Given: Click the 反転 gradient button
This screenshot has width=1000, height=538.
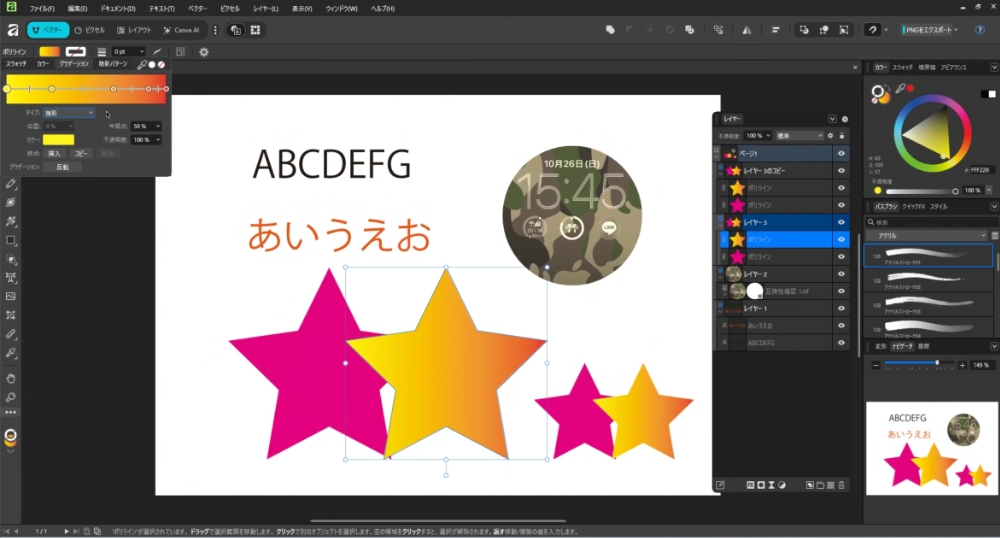Looking at the screenshot, I should (x=62, y=167).
